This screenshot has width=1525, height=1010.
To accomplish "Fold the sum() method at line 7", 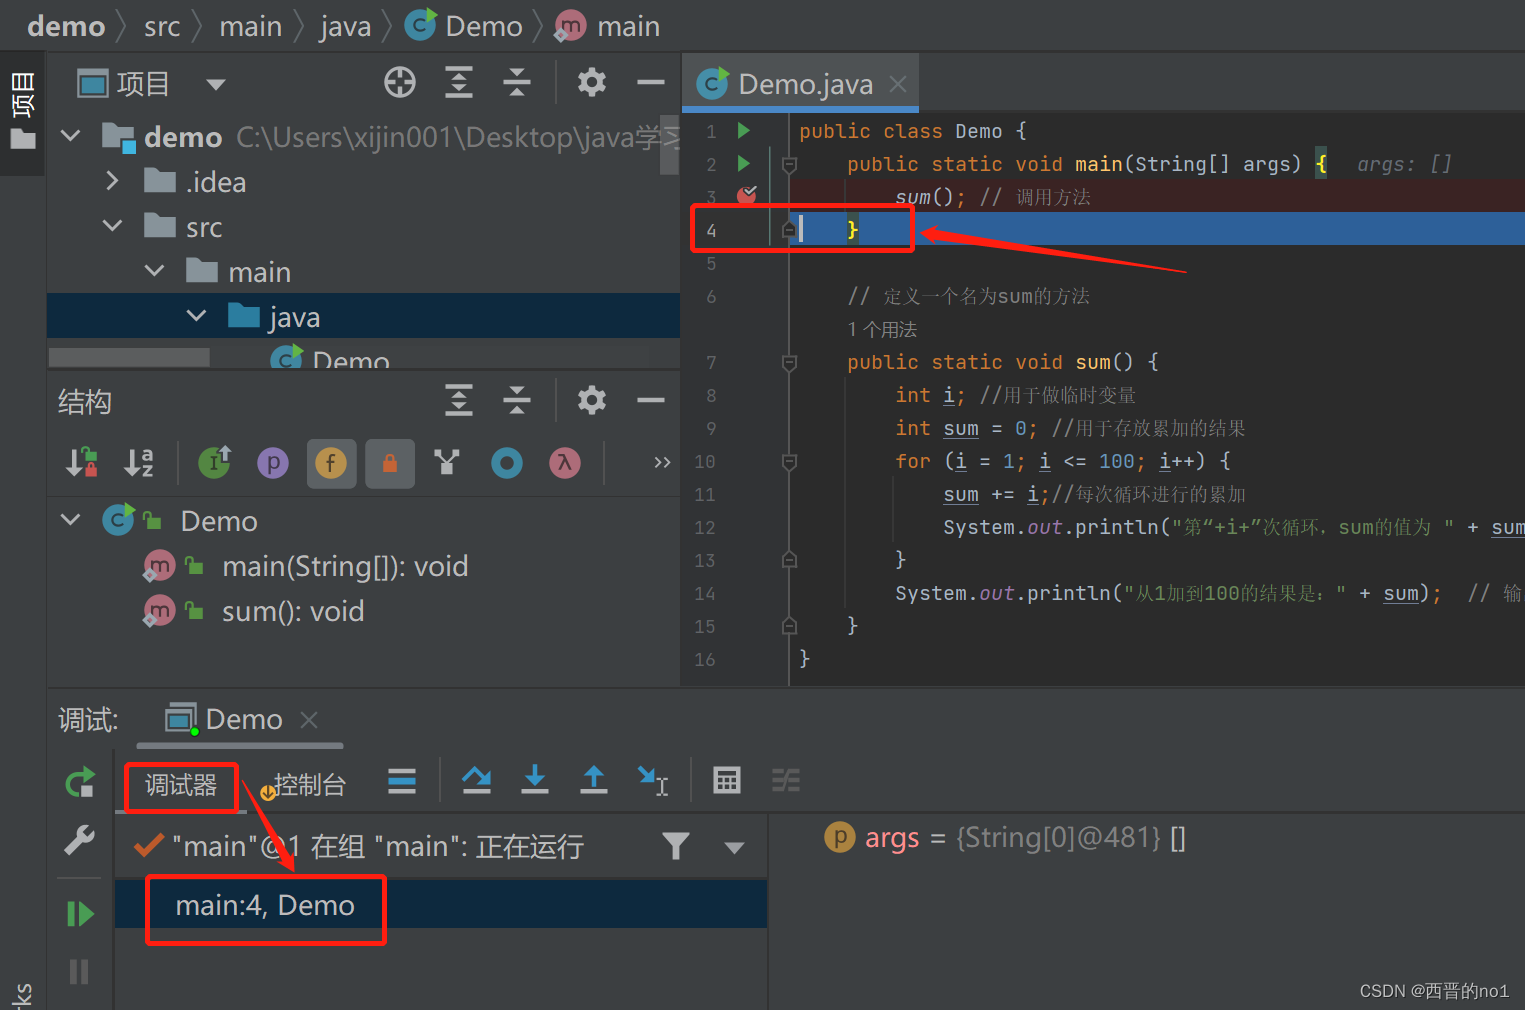I will (x=789, y=362).
